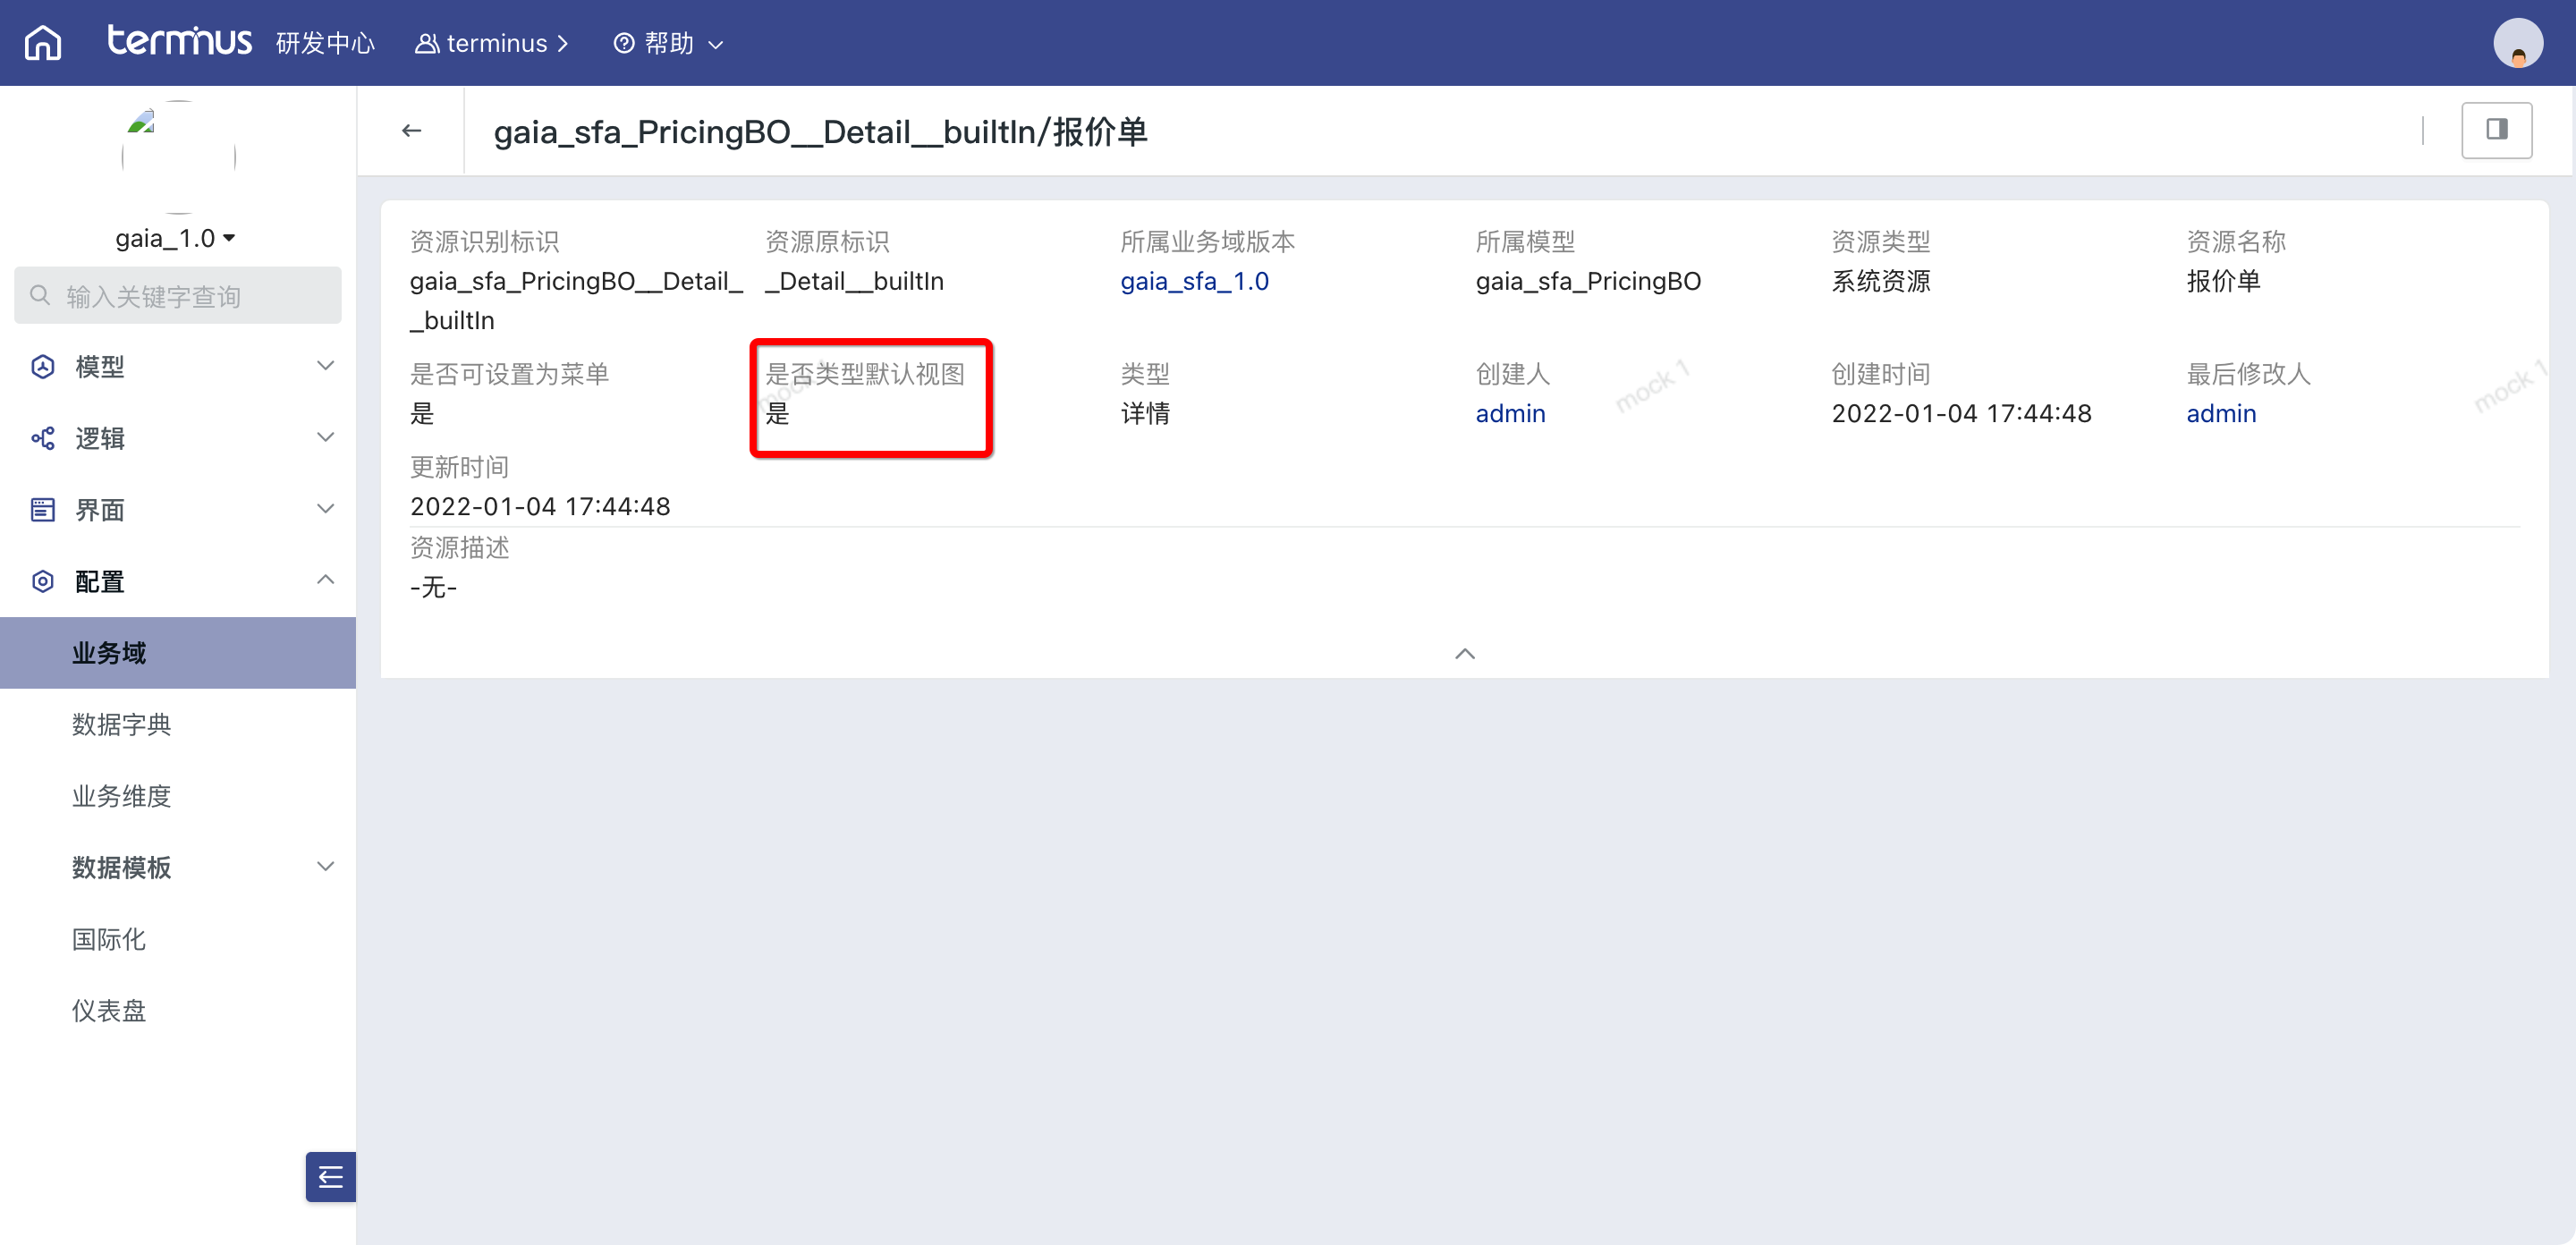This screenshot has width=2576, height=1245.
Task: Open the terminus organization switcher
Action: point(492,43)
